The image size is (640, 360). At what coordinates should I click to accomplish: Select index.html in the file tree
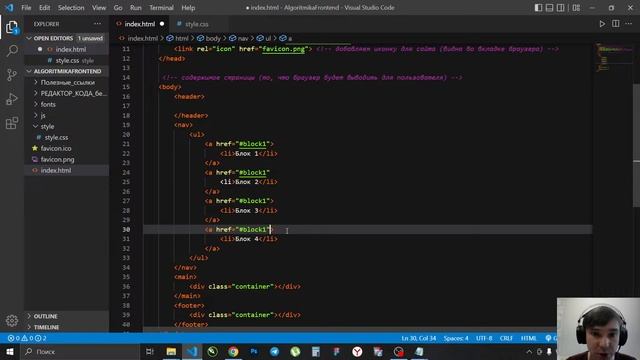click(x=56, y=171)
